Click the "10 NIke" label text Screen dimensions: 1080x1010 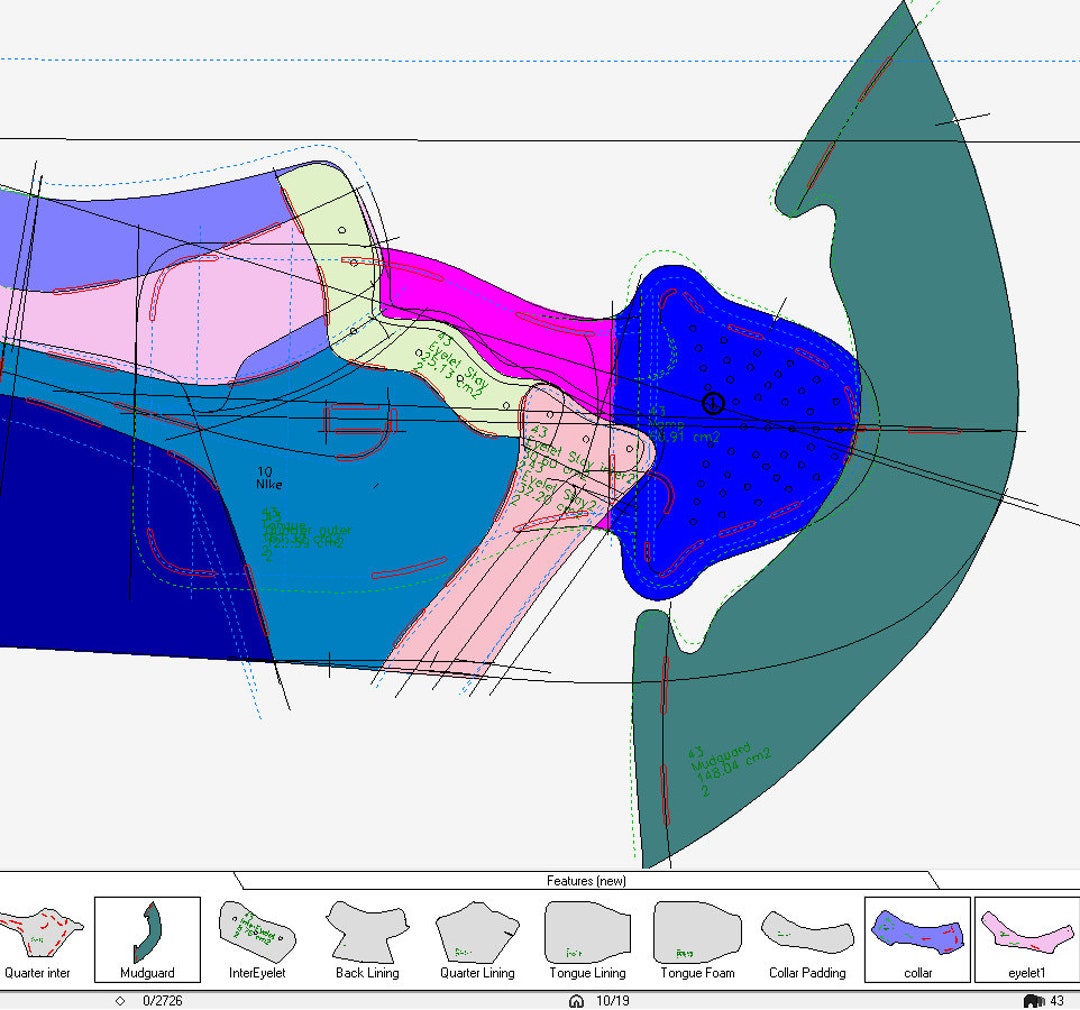coord(269,478)
